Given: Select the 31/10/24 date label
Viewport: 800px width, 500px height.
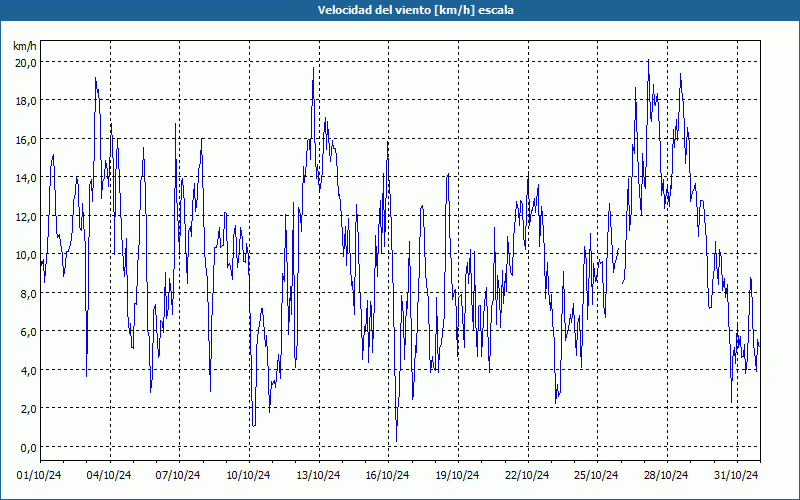Looking at the screenshot, I should pos(736,476).
